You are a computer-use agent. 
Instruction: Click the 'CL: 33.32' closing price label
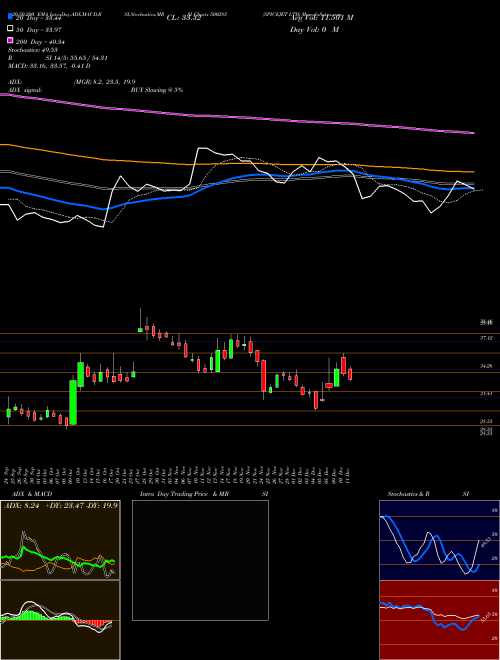coord(184,18)
